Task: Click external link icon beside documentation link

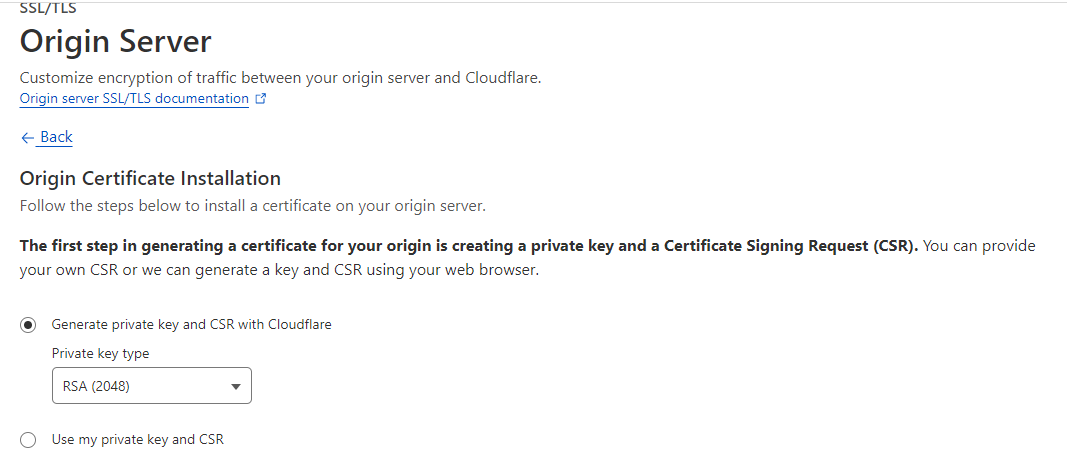Action: point(261,99)
